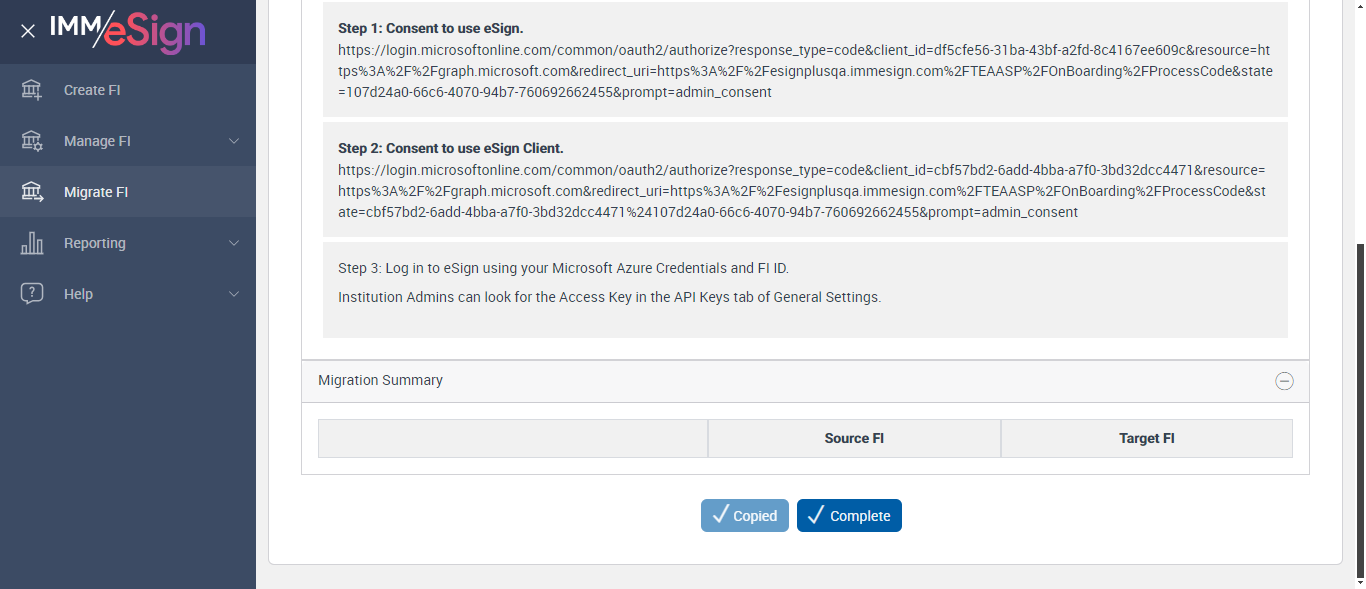
Task: Click the Copied button
Action: 745,516
